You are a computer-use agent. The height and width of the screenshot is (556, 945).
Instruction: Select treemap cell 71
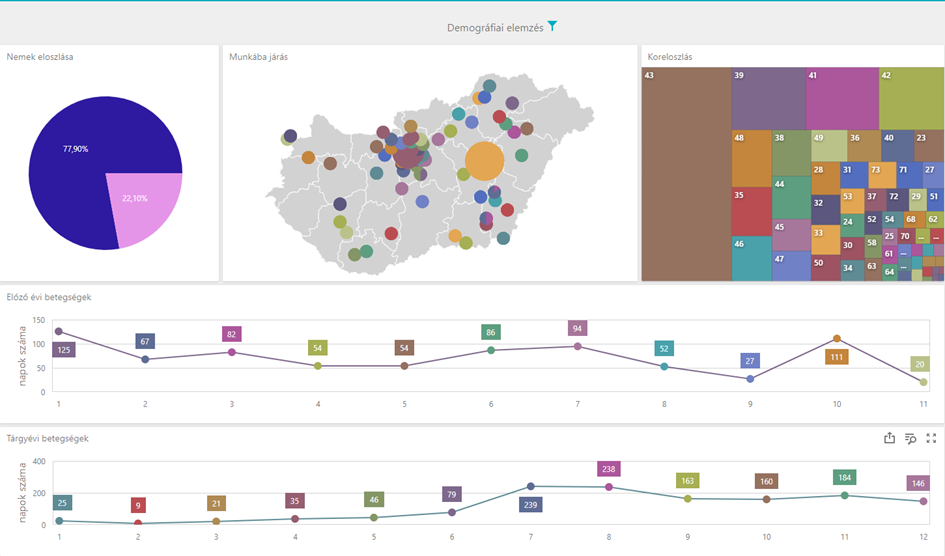(909, 175)
